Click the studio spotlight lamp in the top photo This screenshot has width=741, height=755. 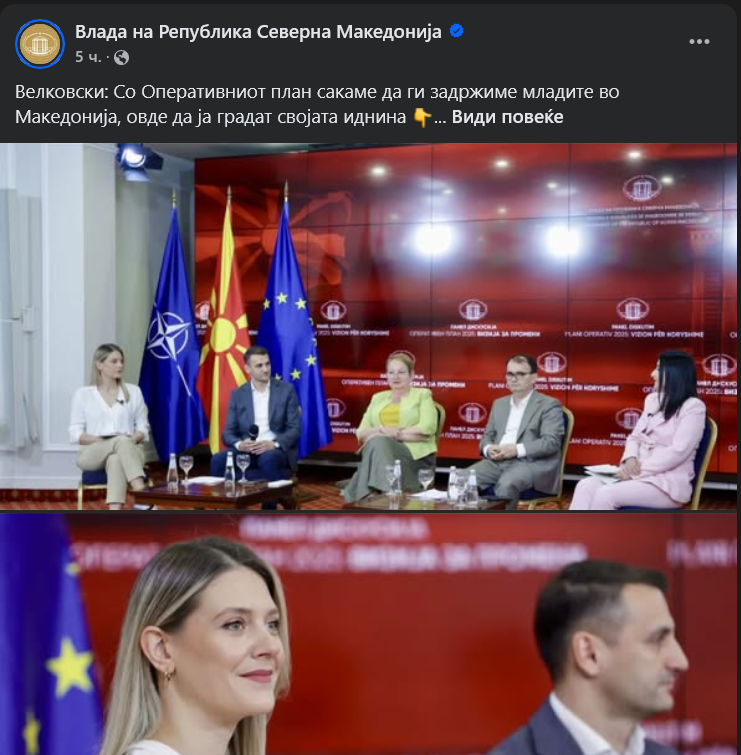(x=137, y=161)
